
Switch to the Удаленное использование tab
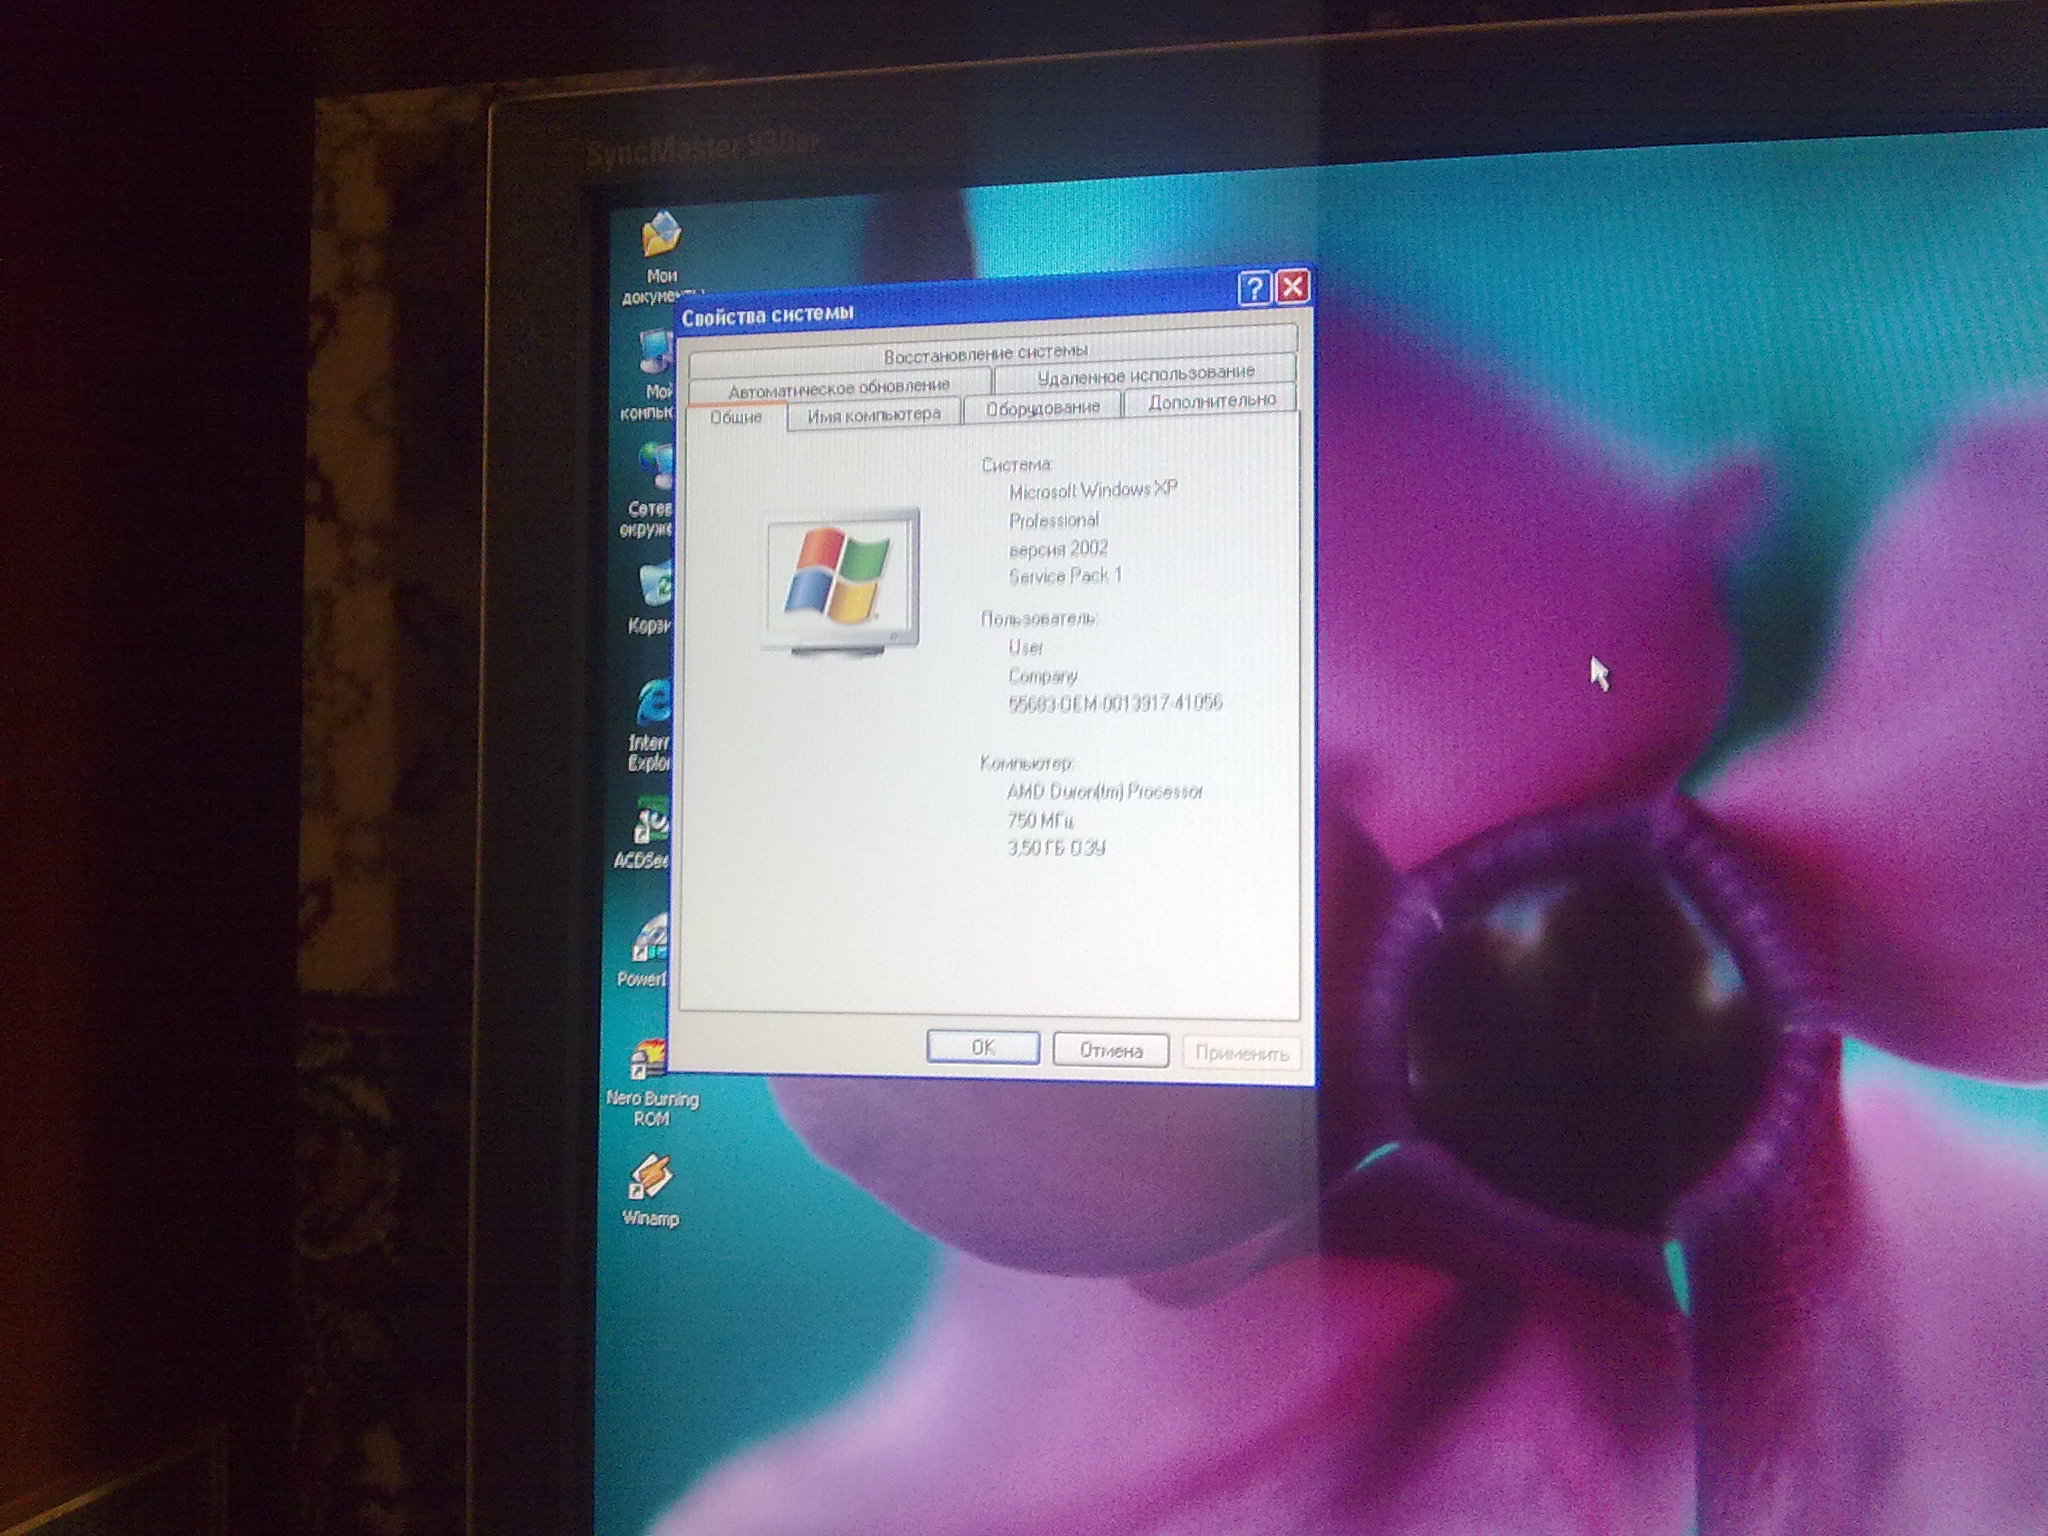click(x=1145, y=374)
